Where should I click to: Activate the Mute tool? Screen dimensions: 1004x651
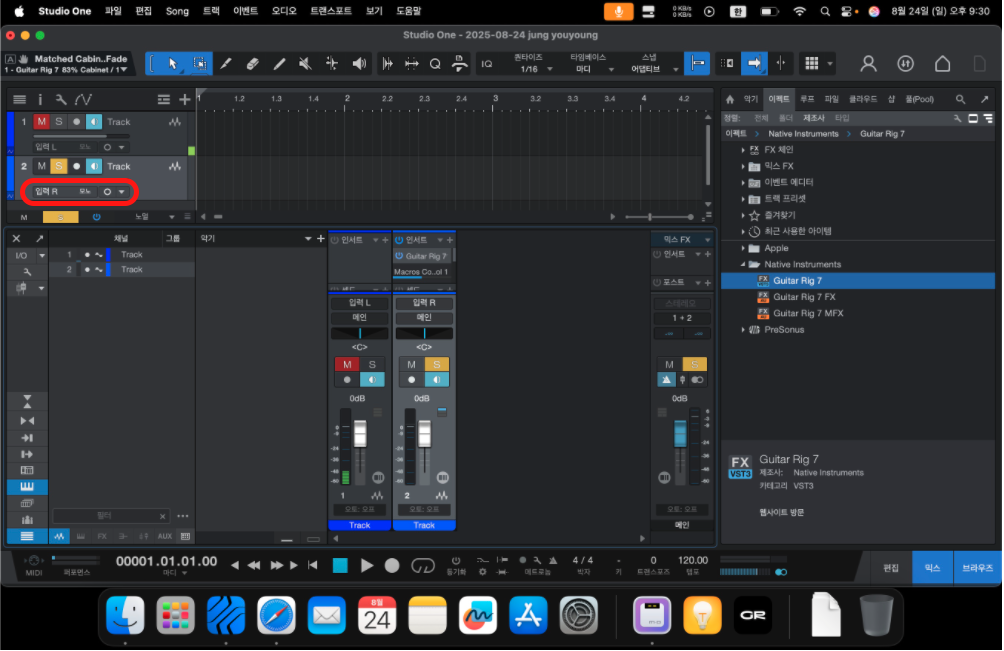click(x=305, y=63)
